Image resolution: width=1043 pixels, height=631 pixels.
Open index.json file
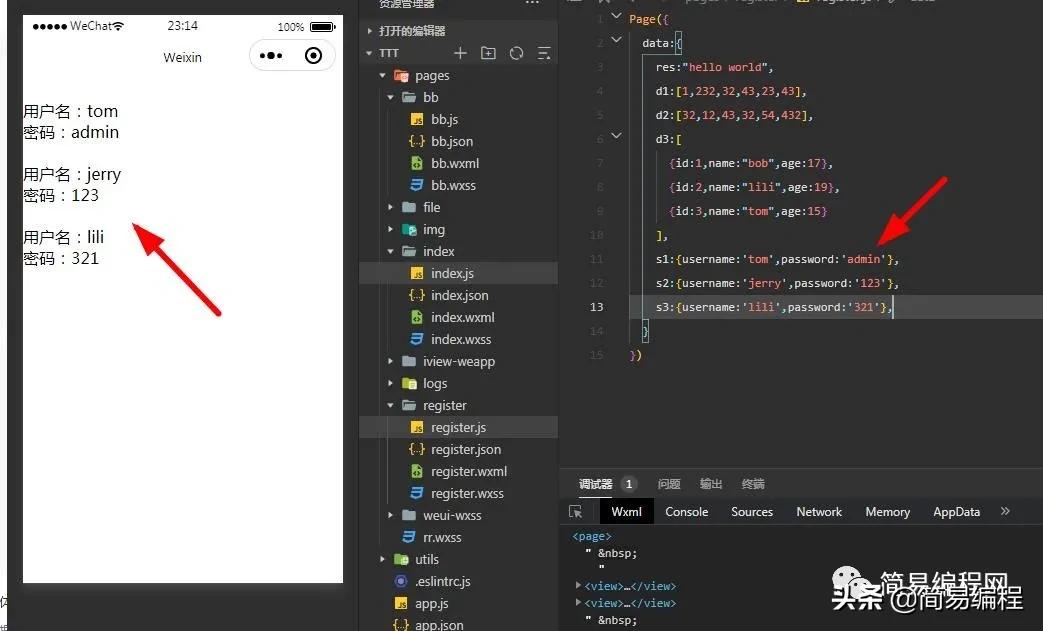458,295
